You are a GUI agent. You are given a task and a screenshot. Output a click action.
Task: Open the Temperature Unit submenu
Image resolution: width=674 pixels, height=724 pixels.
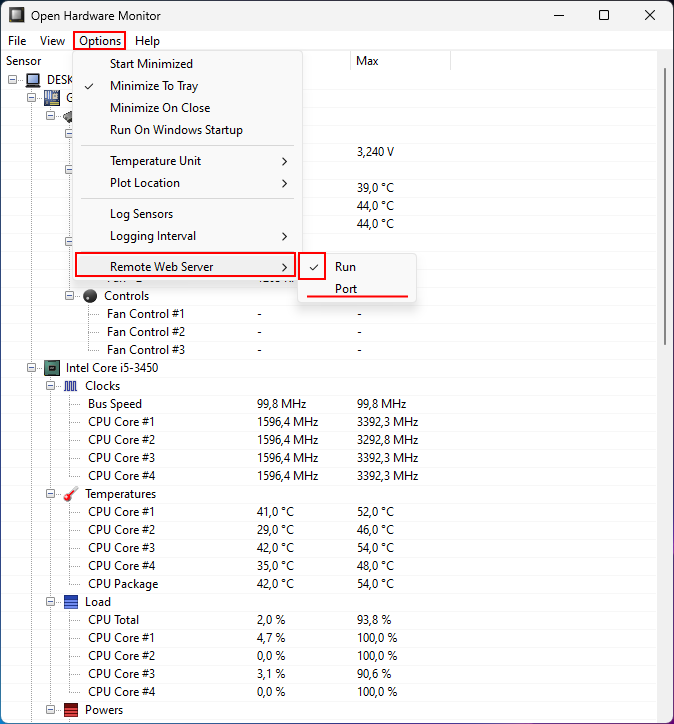[x=187, y=161]
